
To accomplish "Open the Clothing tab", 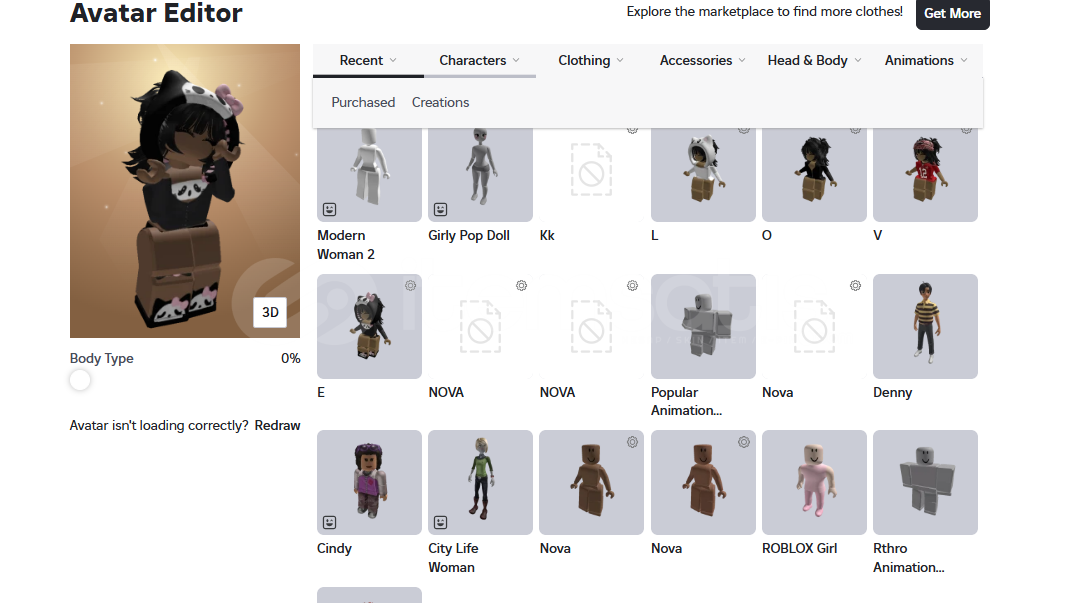I will tap(591, 60).
